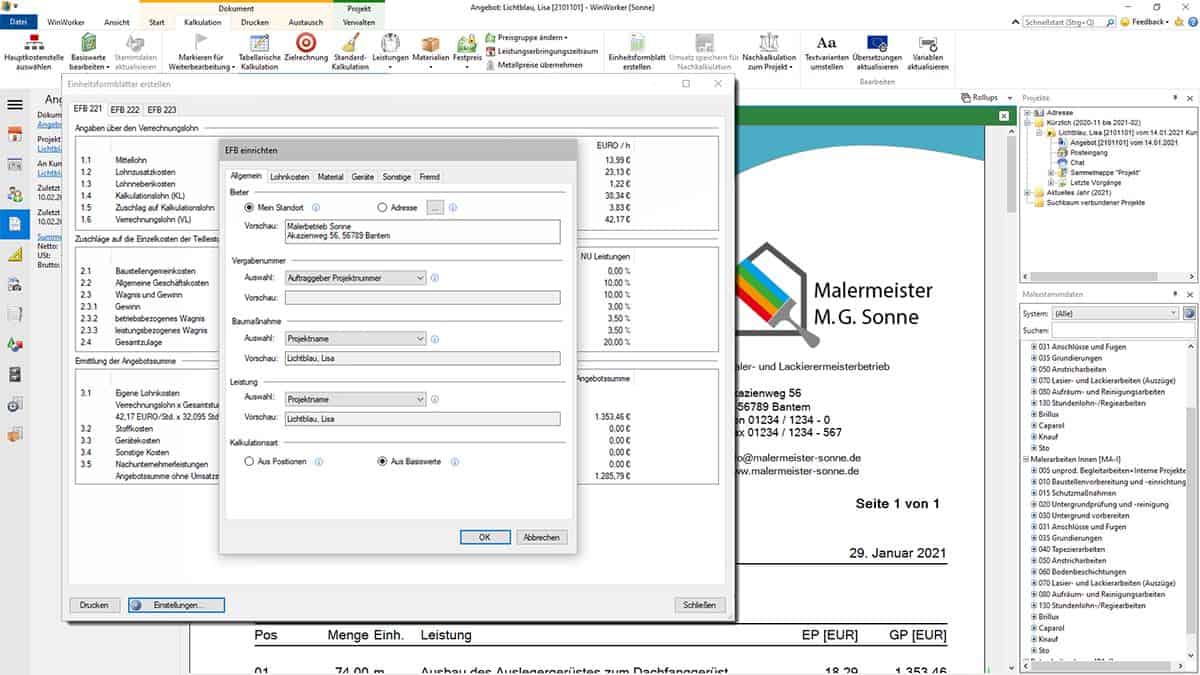Open Vergabenummer Auswahl dropdown
Image resolution: width=1200 pixels, height=675 pixels.
(355, 277)
